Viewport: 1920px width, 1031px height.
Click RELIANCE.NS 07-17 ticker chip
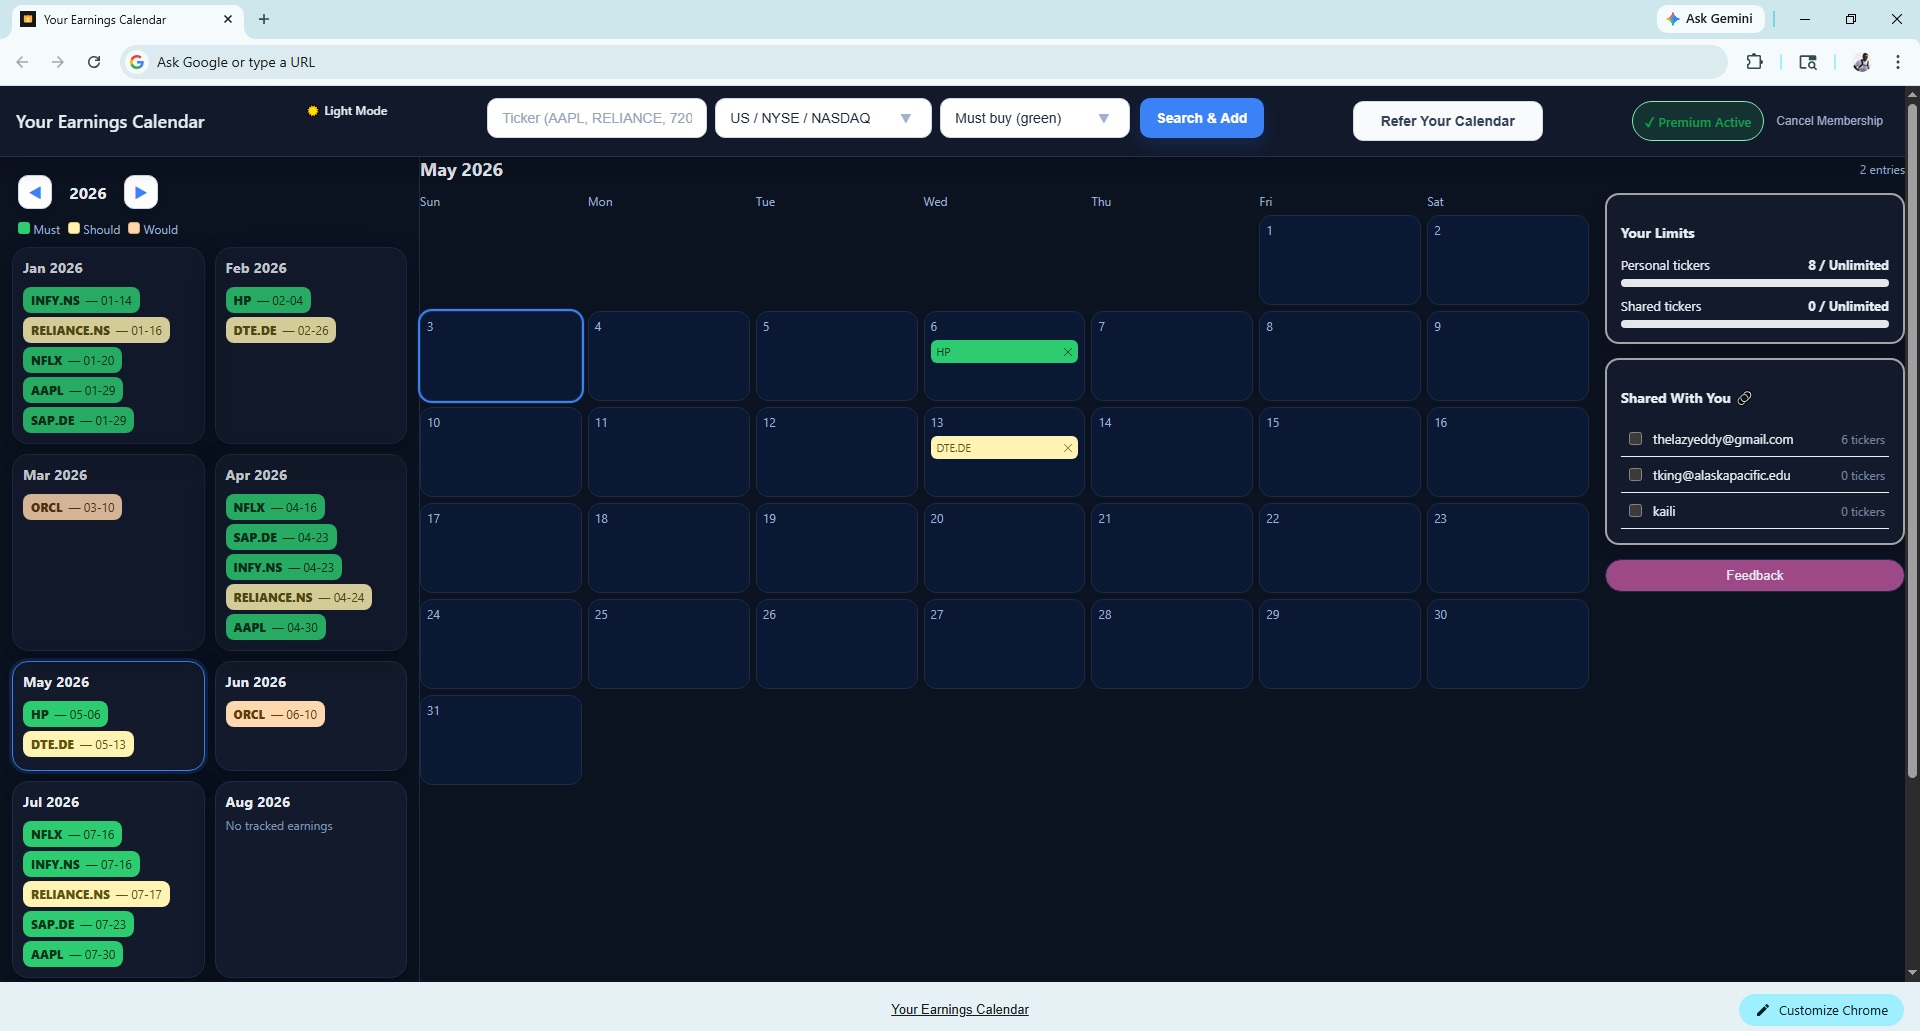coord(96,894)
